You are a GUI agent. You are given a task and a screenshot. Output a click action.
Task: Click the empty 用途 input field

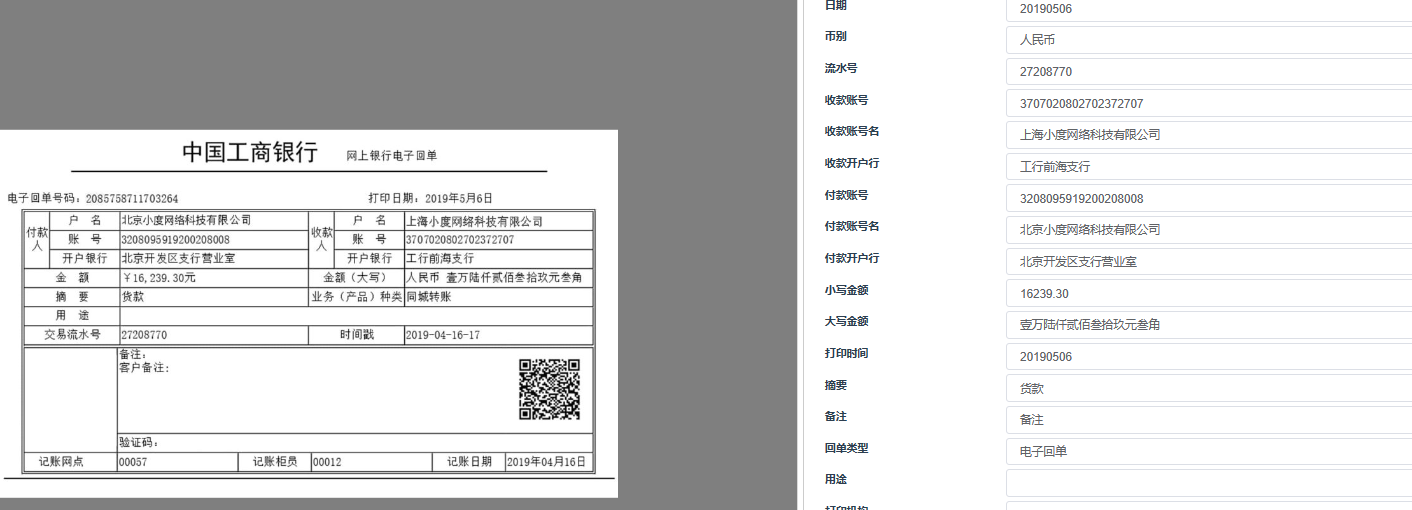click(x=1209, y=483)
